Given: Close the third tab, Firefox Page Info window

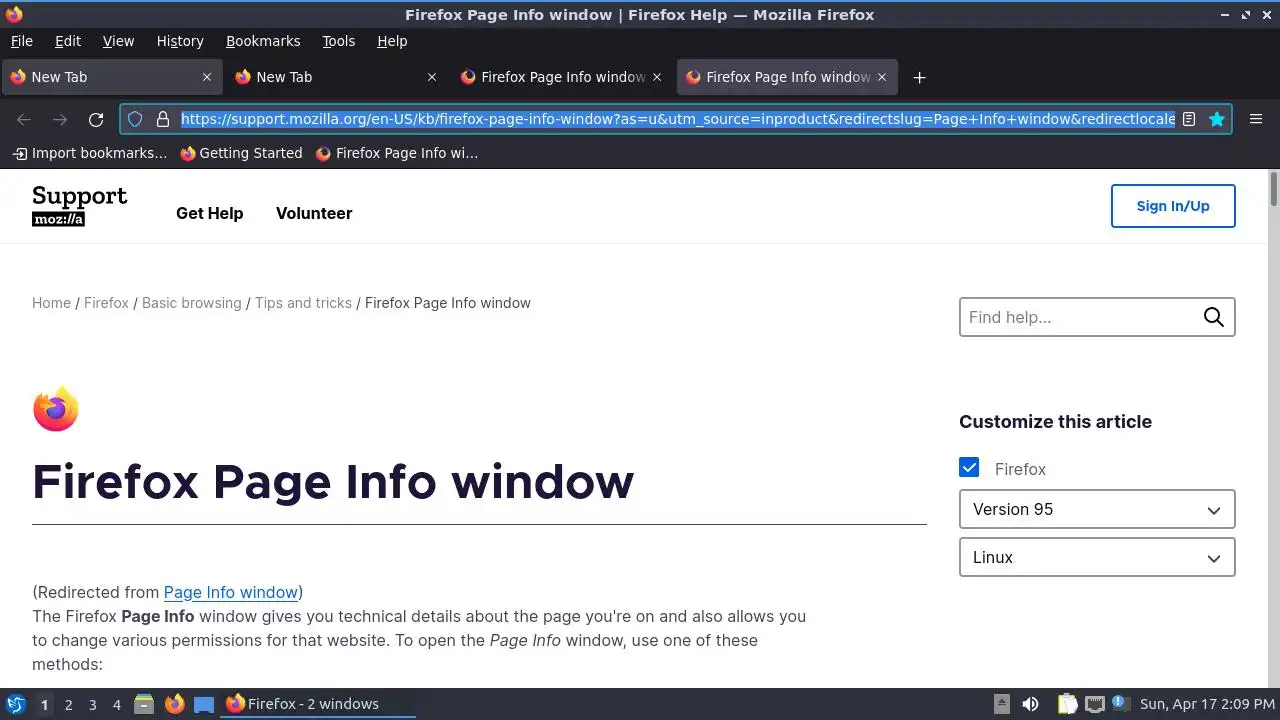Looking at the screenshot, I should point(657,77).
